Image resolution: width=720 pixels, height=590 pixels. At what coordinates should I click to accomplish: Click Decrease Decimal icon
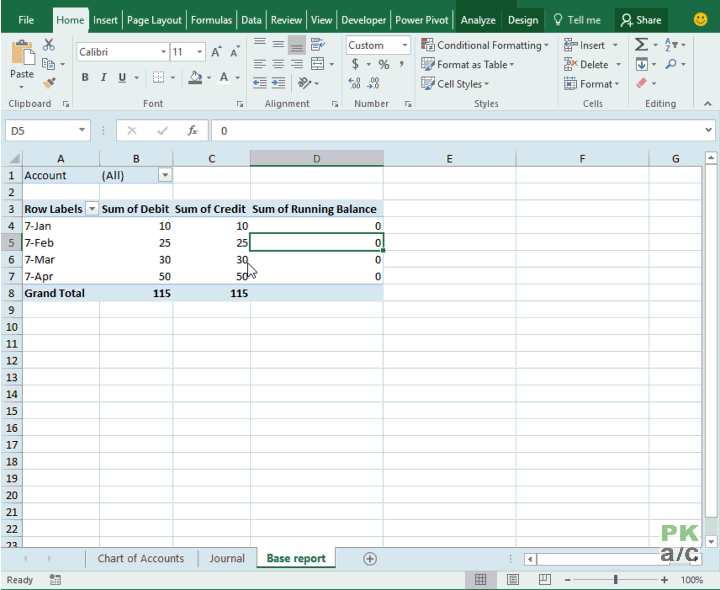pyautogui.click(x=373, y=83)
